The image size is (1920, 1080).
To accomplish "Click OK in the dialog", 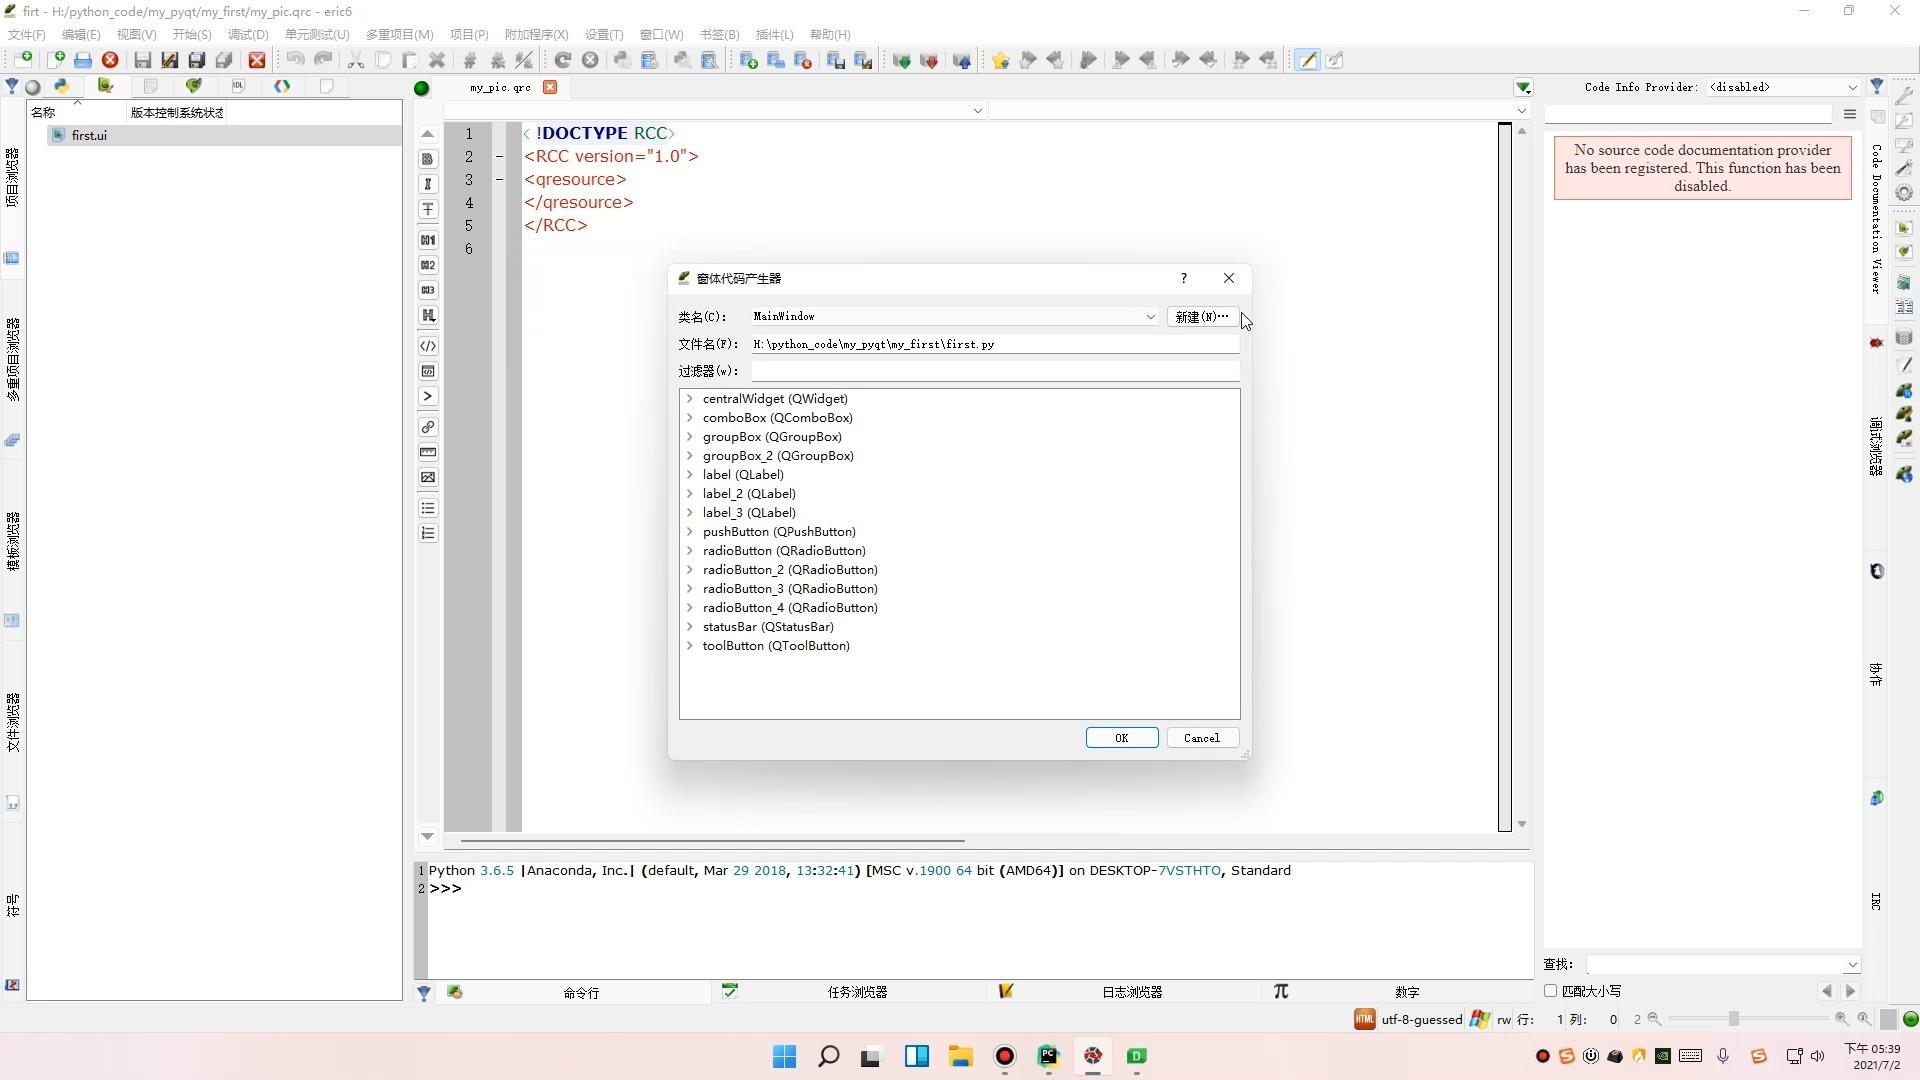I will (x=1122, y=738).
